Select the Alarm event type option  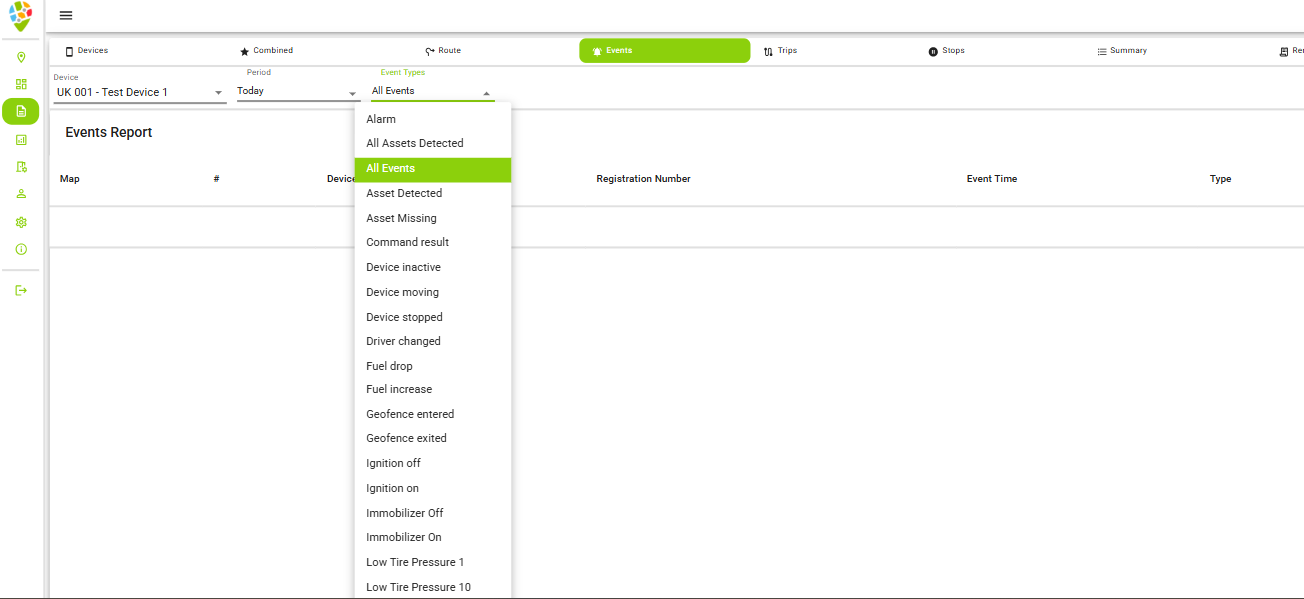(x=381, y=119)
